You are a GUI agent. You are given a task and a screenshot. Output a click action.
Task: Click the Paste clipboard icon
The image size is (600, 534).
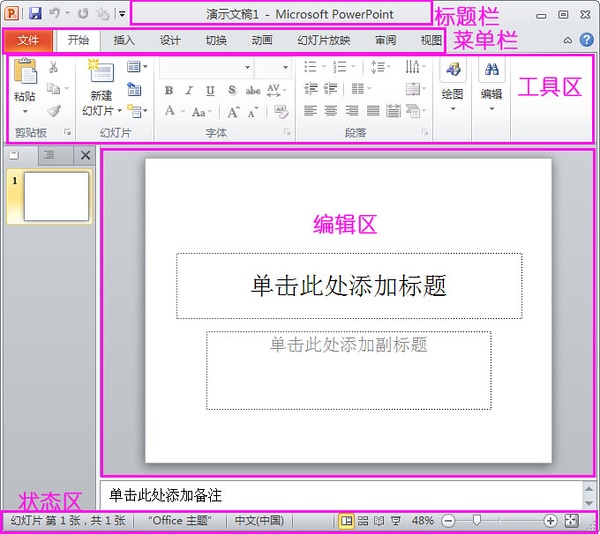pyautogui.click(x=25, y=72)
